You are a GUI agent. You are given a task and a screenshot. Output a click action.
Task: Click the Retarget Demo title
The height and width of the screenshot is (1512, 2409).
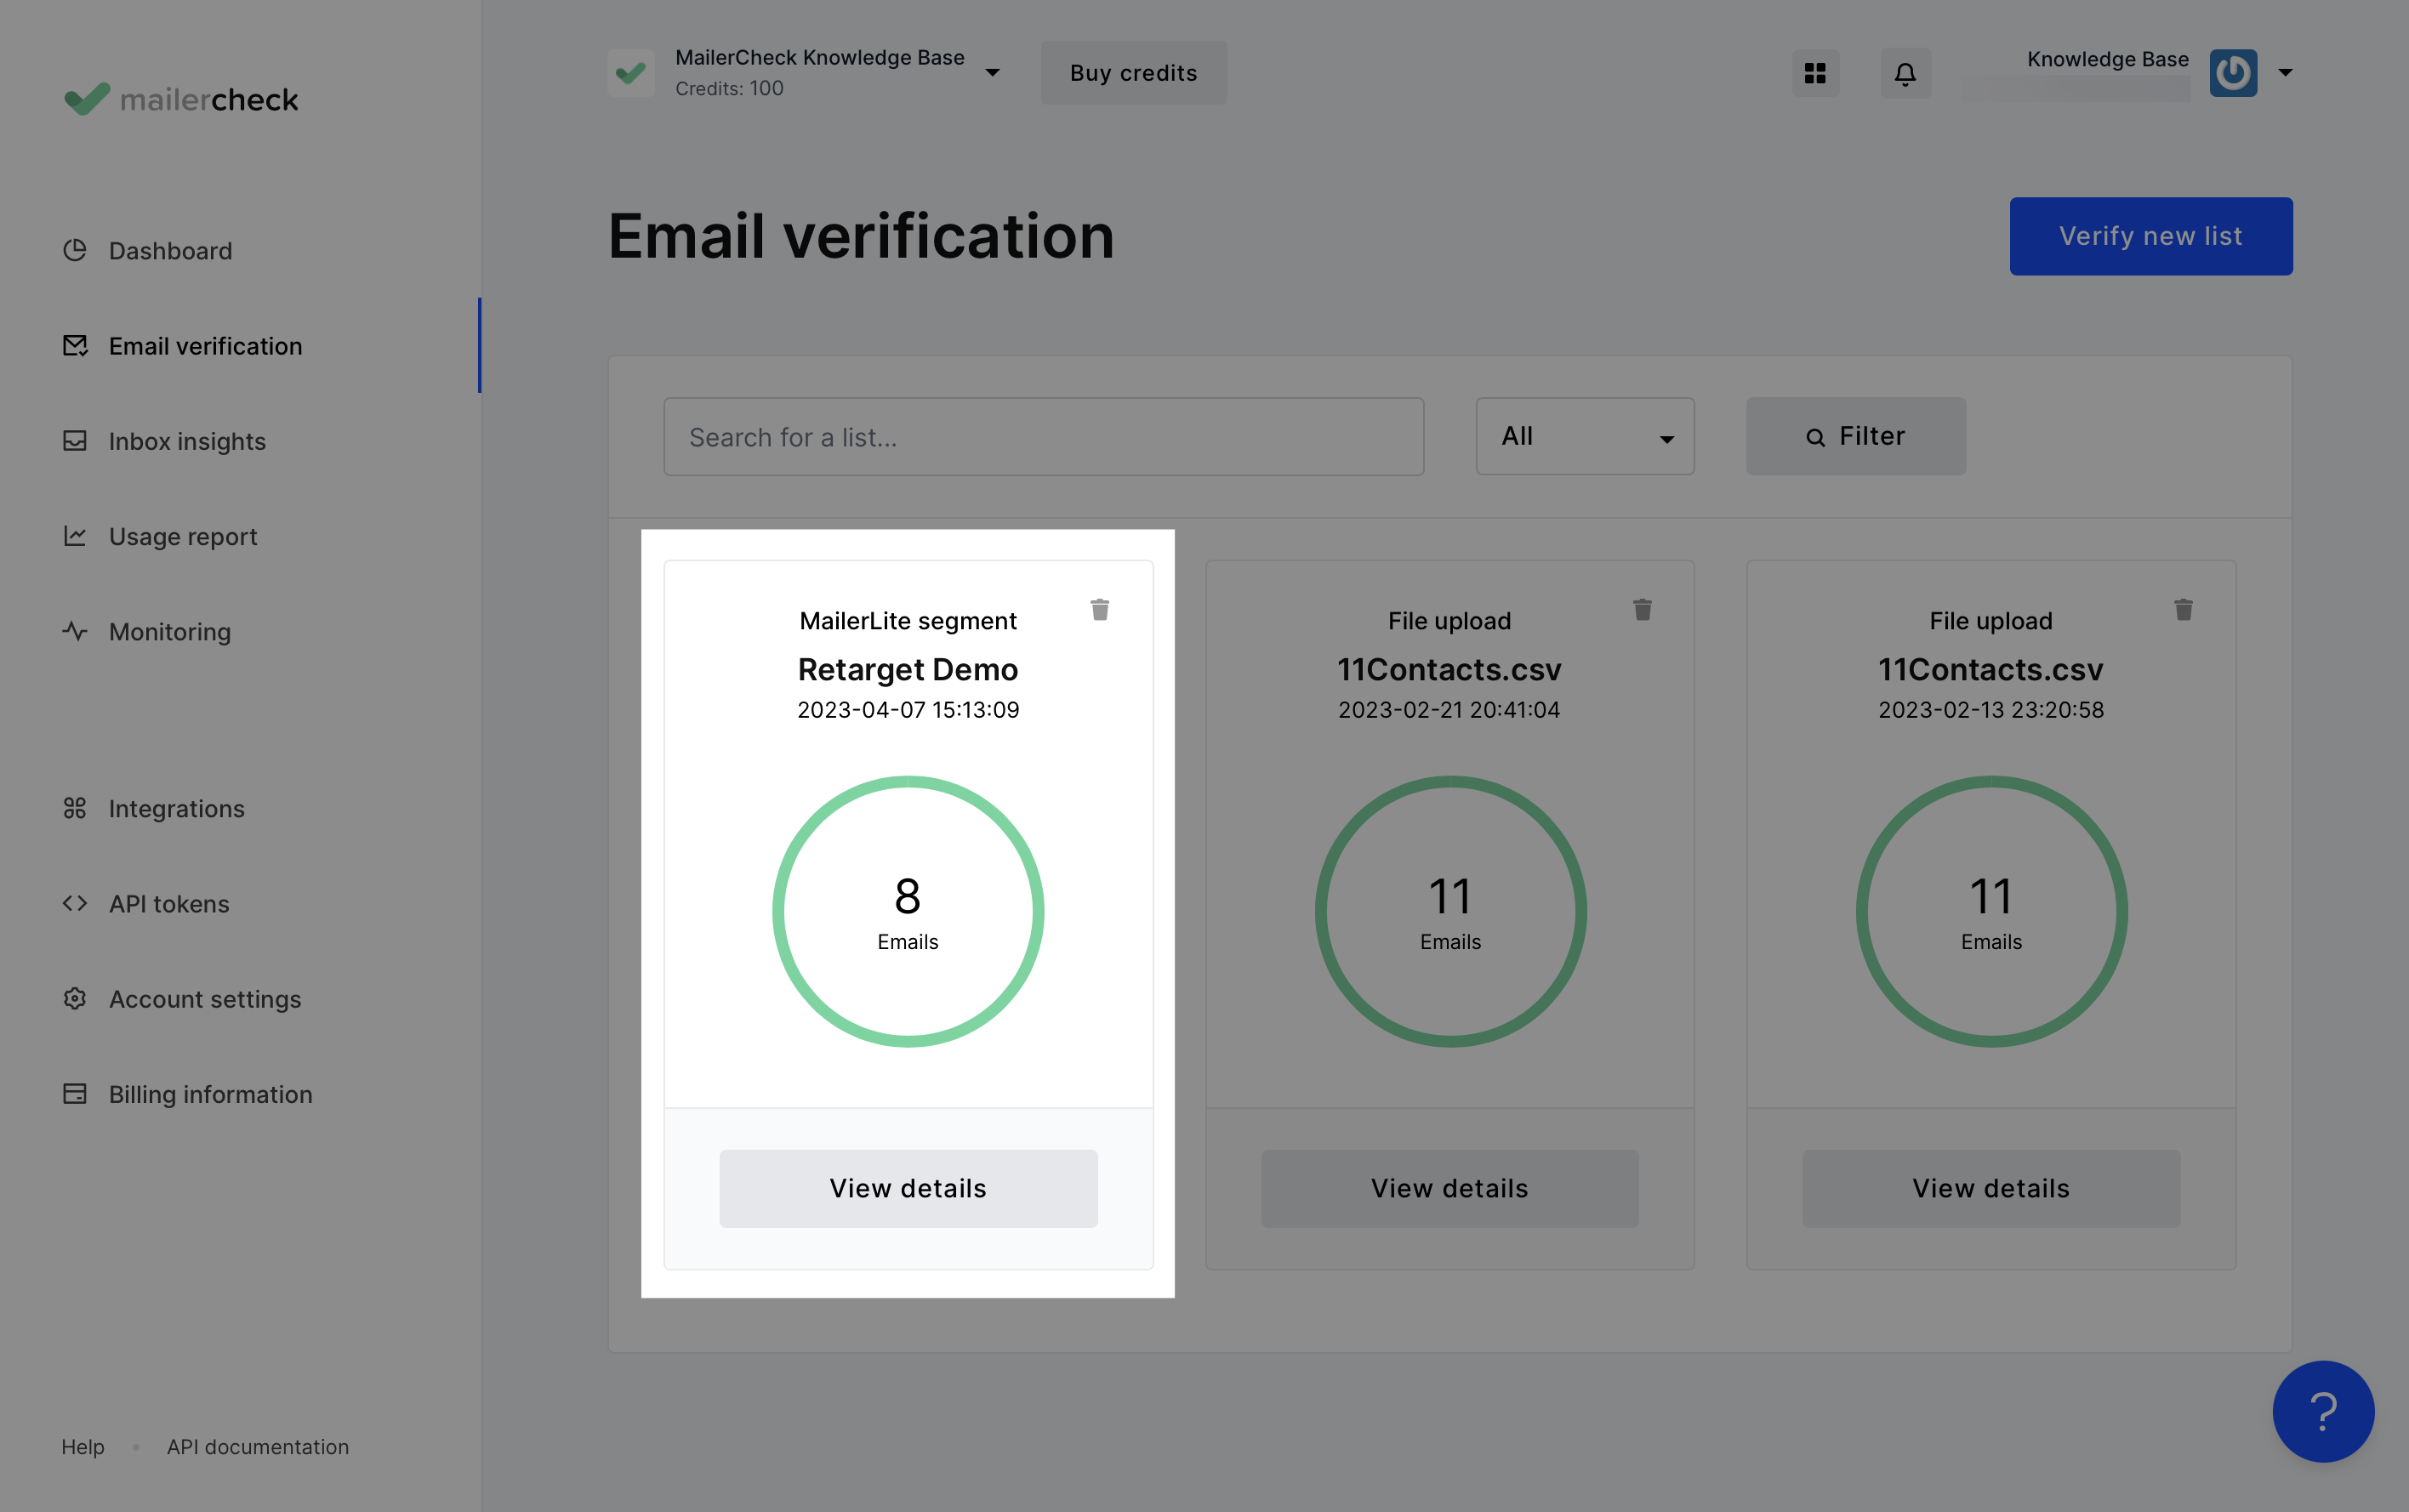908,669
